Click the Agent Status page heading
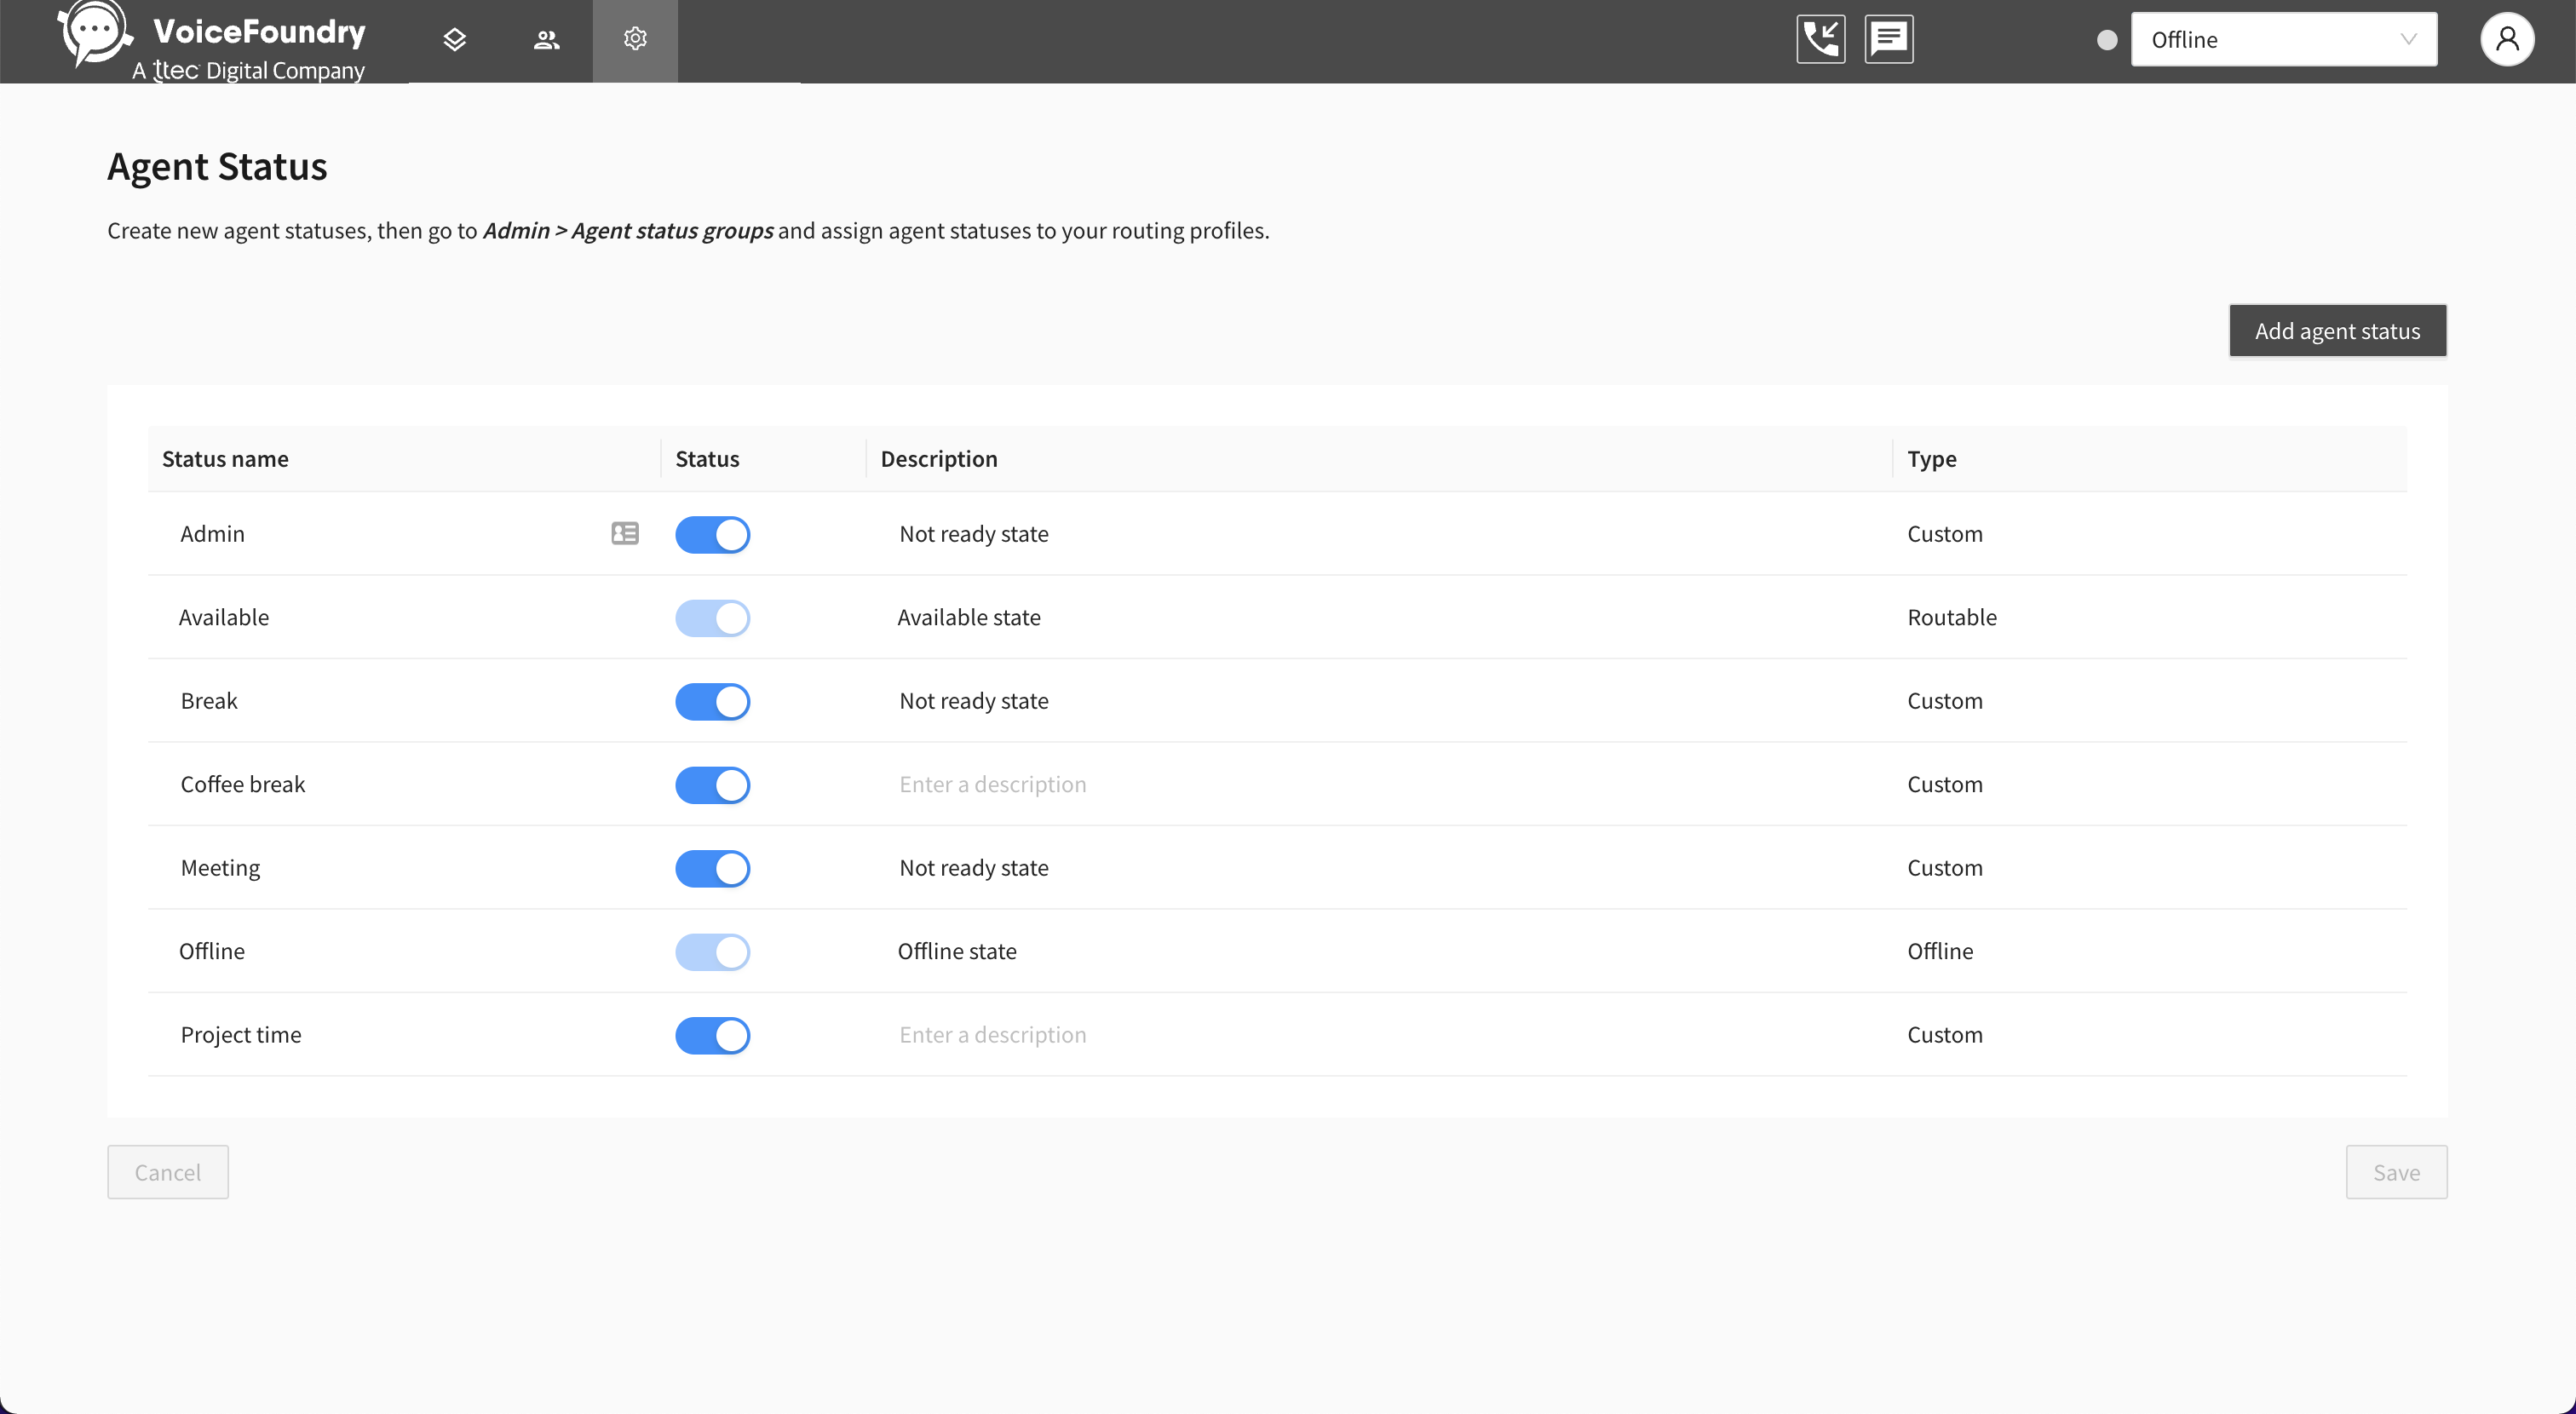The height and width of the screenshot is (1414, 2576). click(x=217, y=166)
